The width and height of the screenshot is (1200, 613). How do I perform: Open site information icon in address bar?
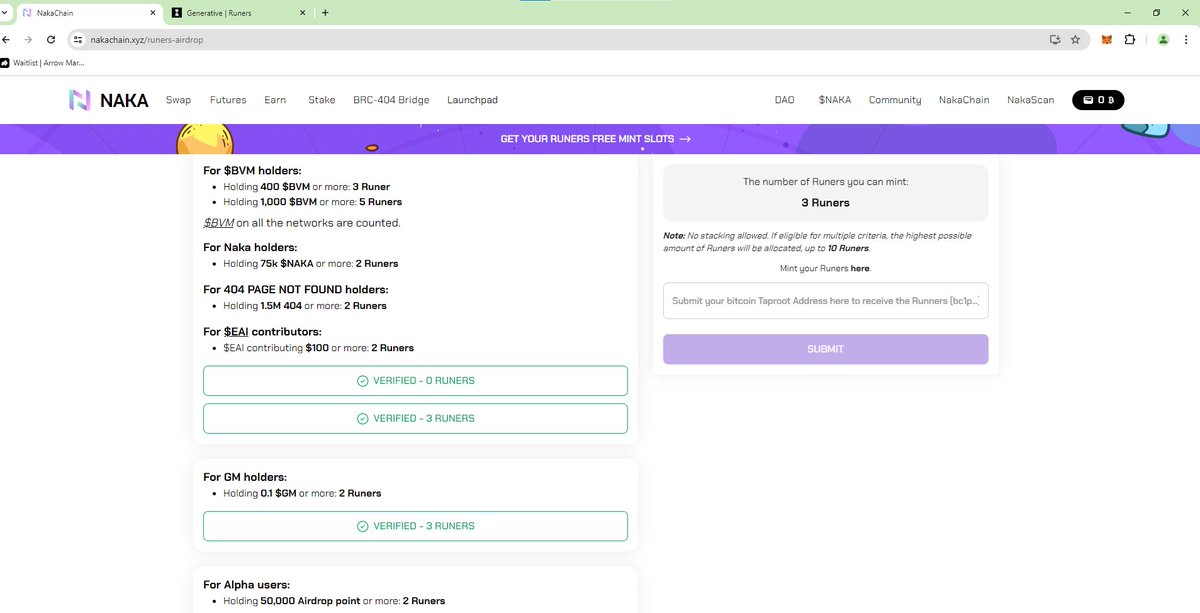(78, 39)
